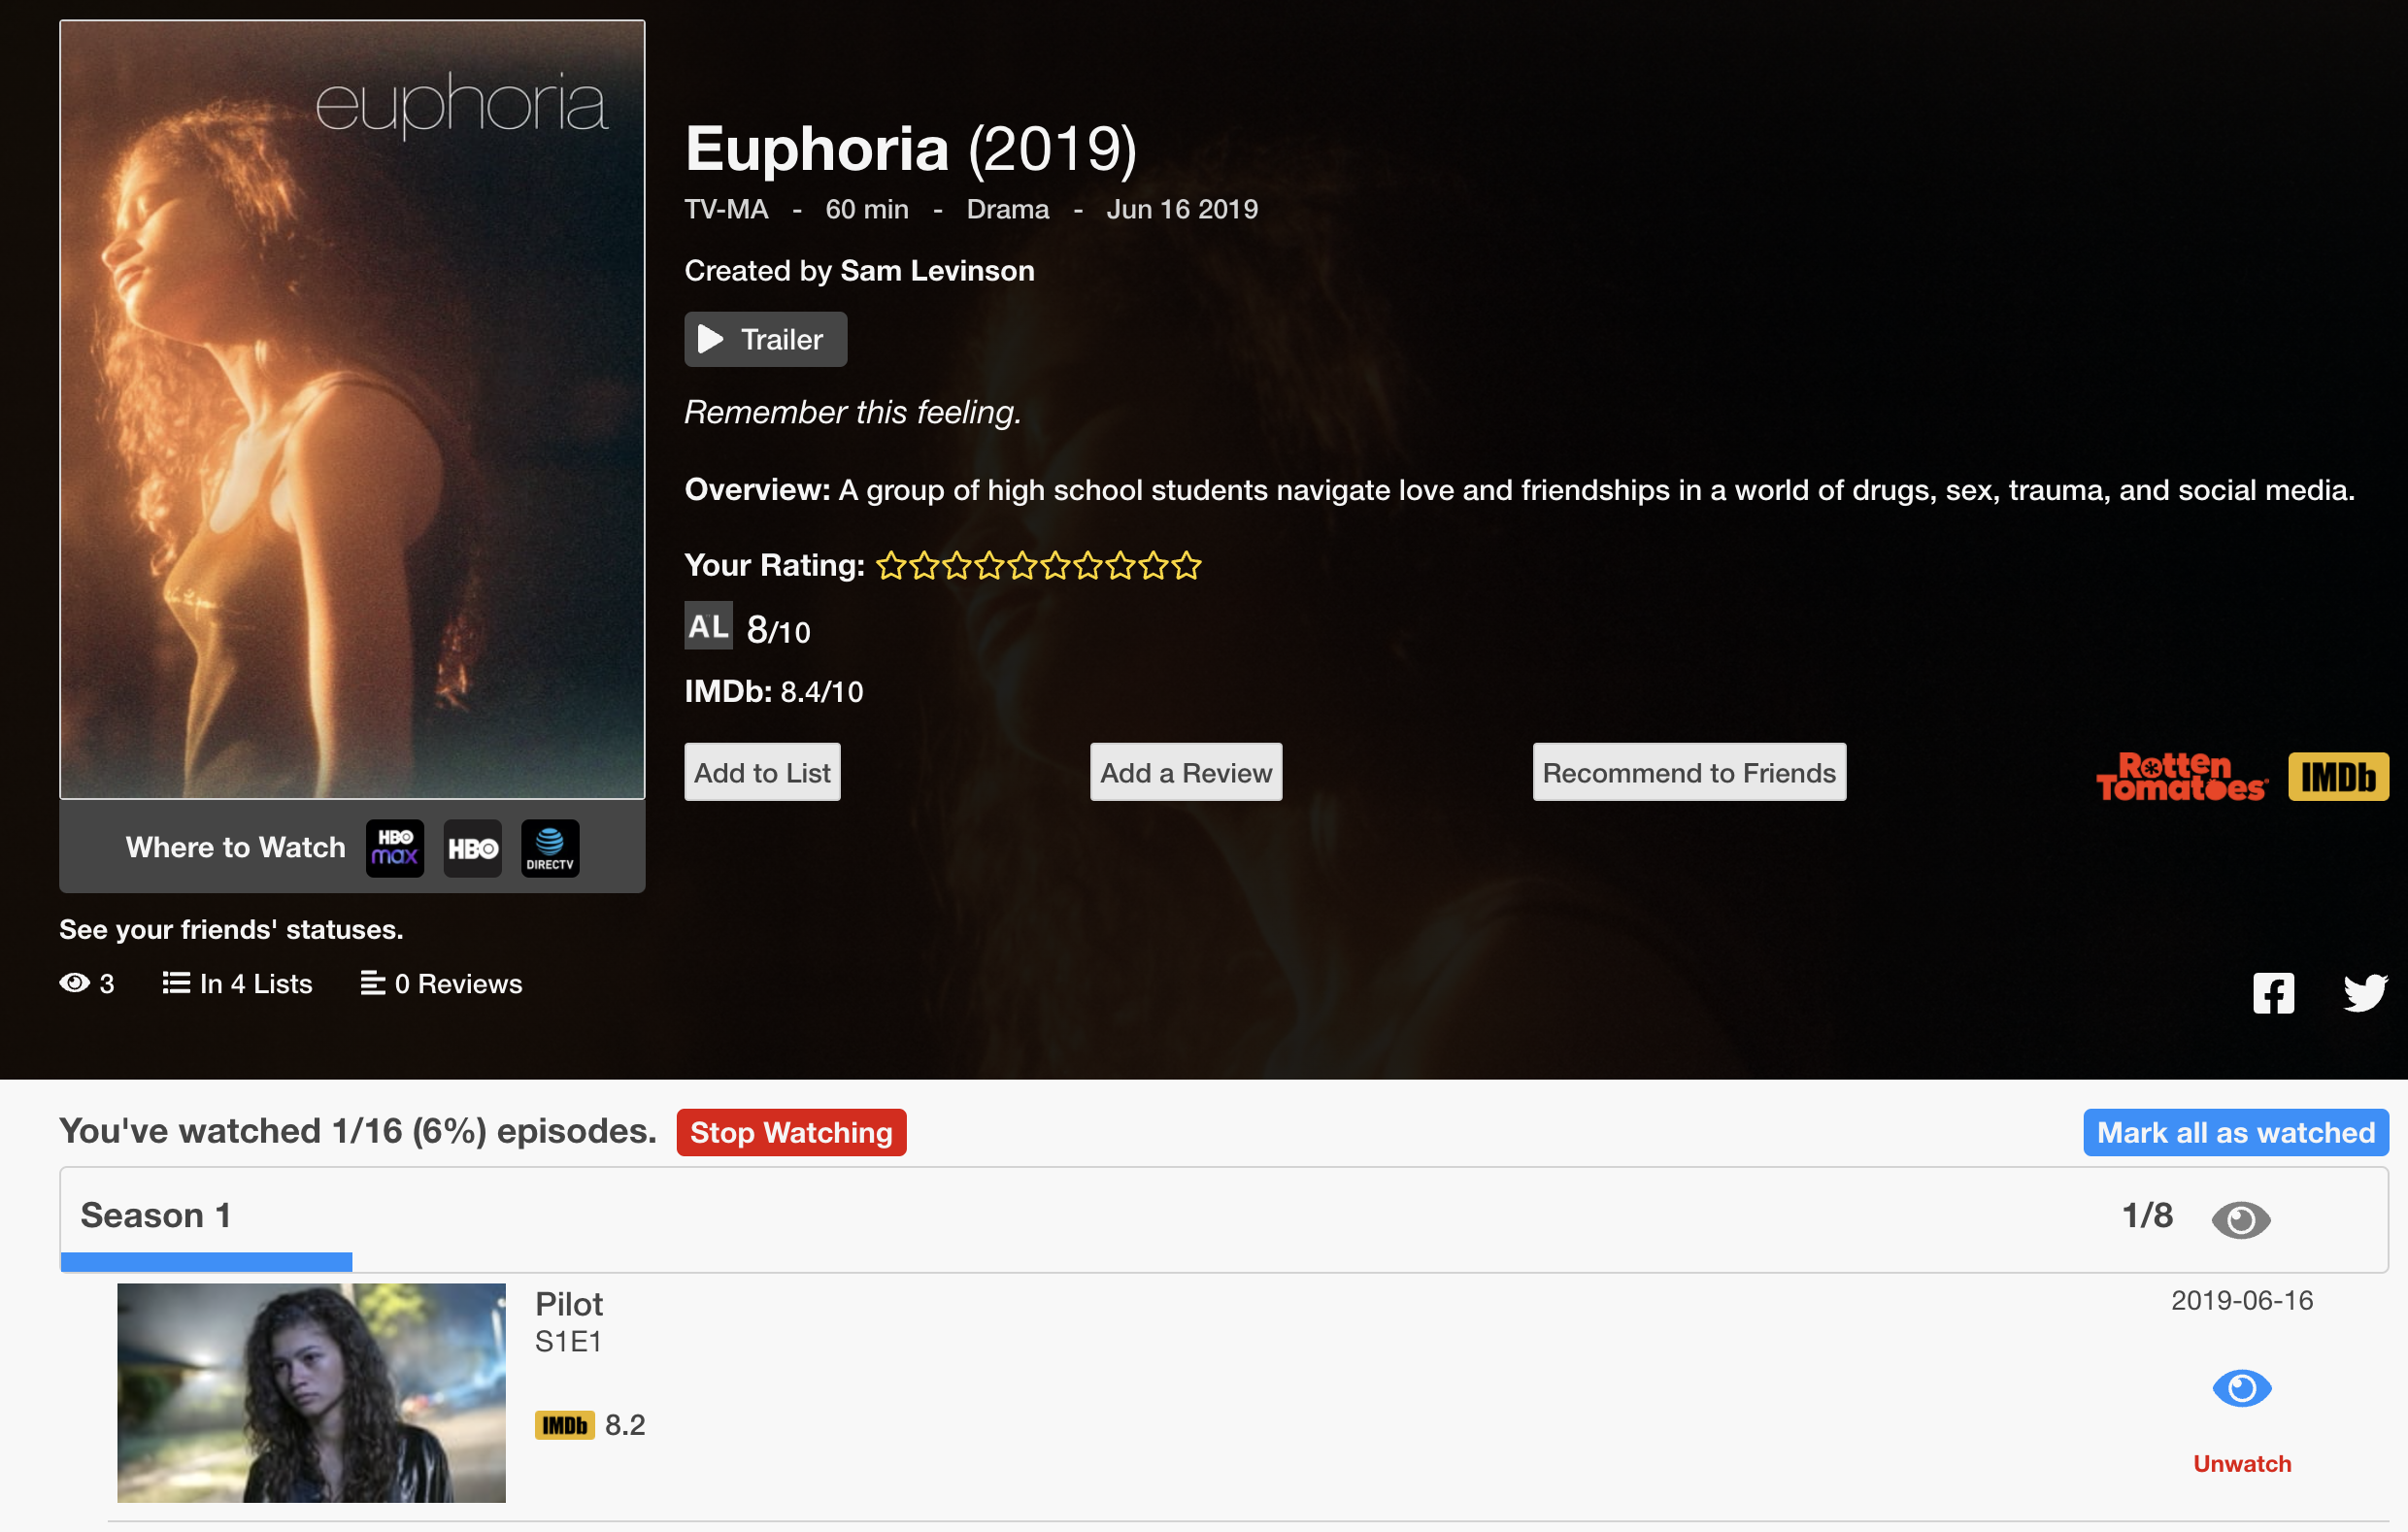Expand the Season 1 header row
The image size is (2408, 1532).
click(x=1224, y=1219)
